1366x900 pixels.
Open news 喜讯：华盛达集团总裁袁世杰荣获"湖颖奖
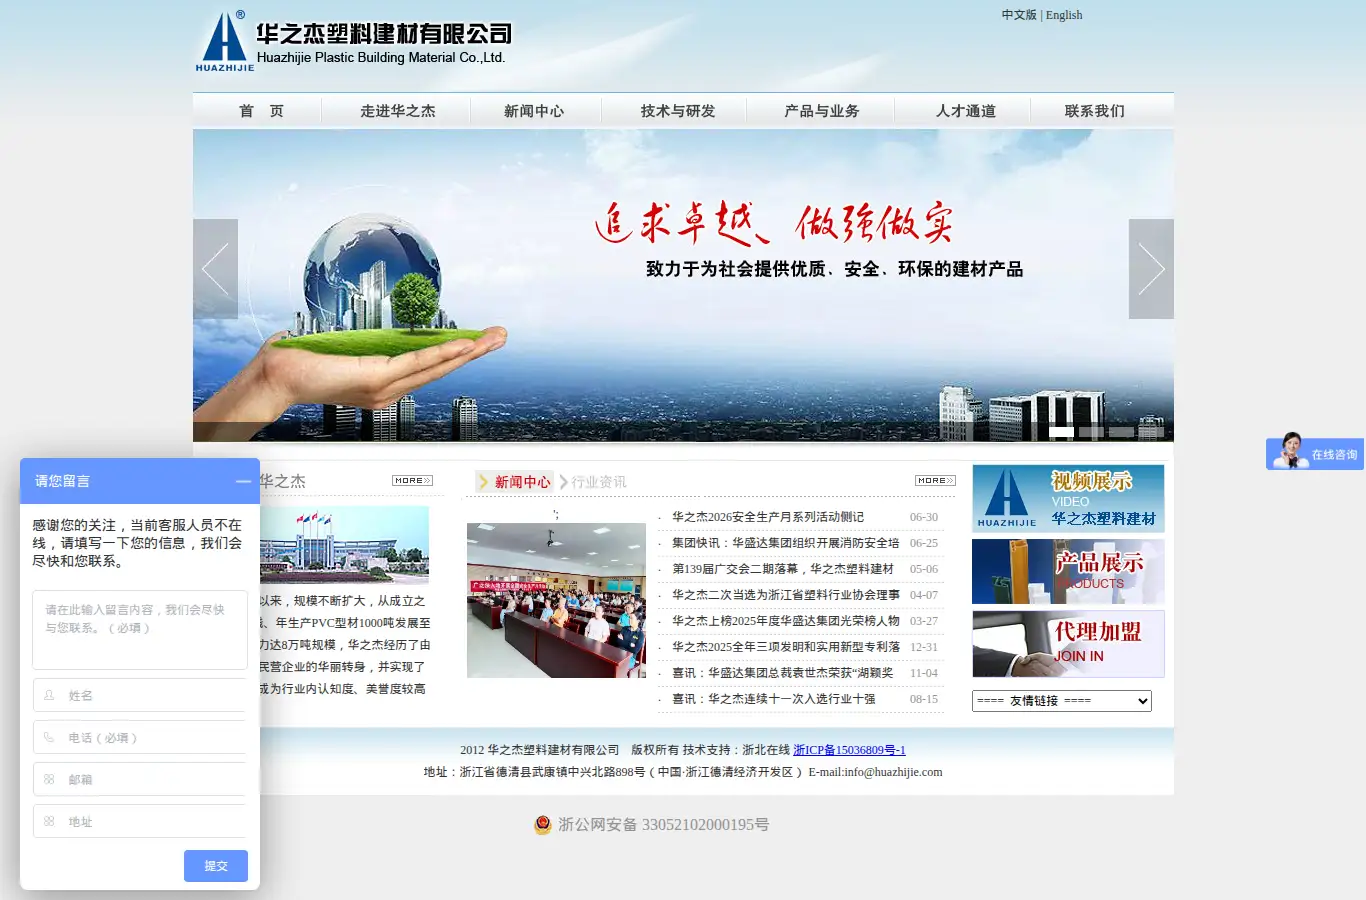(x=783, y=673)
